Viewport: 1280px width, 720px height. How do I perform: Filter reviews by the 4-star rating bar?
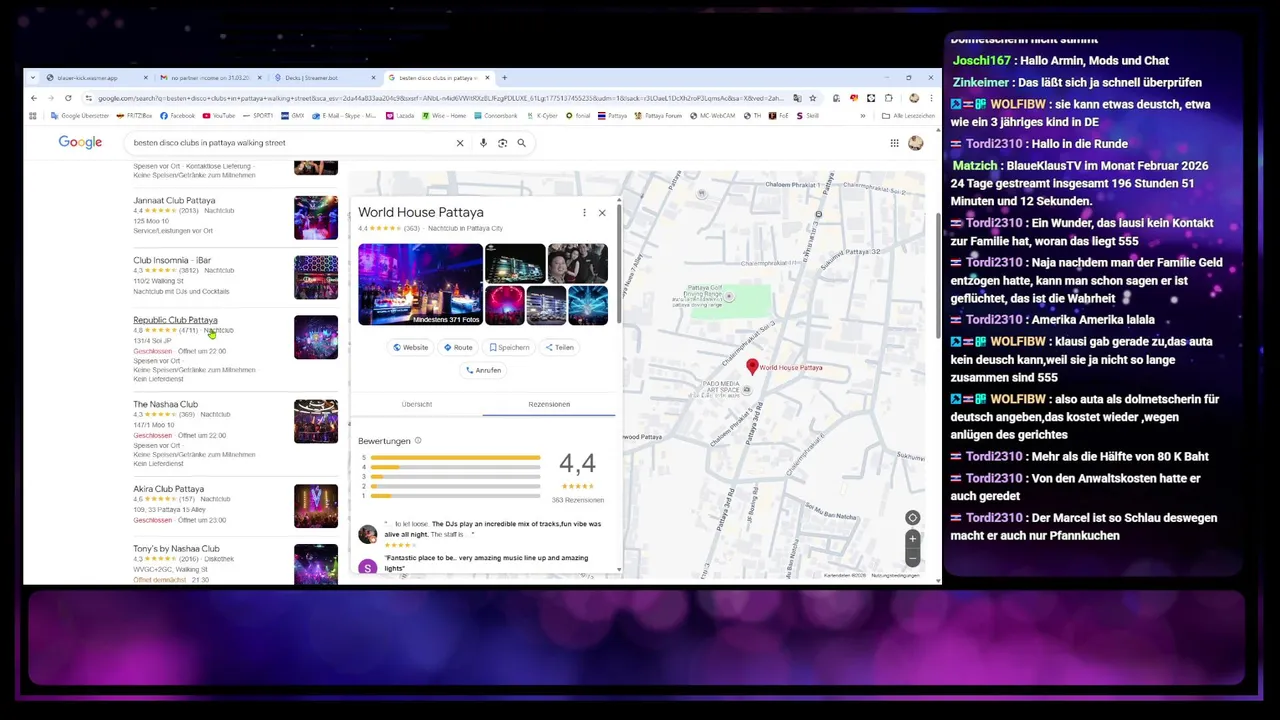tap(455, 467)
